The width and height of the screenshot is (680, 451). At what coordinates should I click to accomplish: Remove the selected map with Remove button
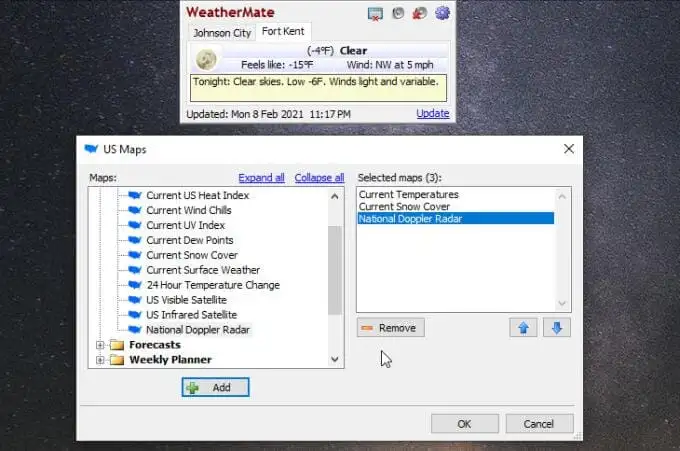tap(391, 328)
